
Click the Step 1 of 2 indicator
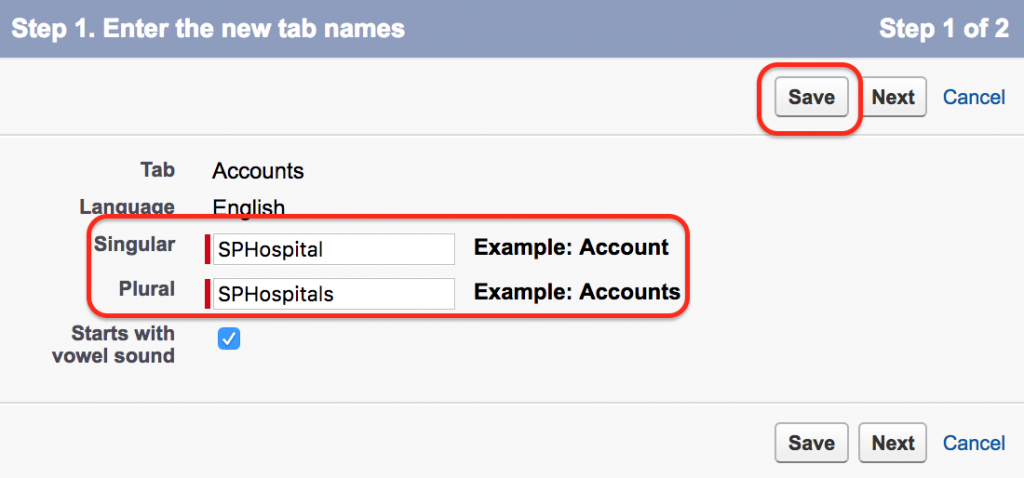point(944,29)
